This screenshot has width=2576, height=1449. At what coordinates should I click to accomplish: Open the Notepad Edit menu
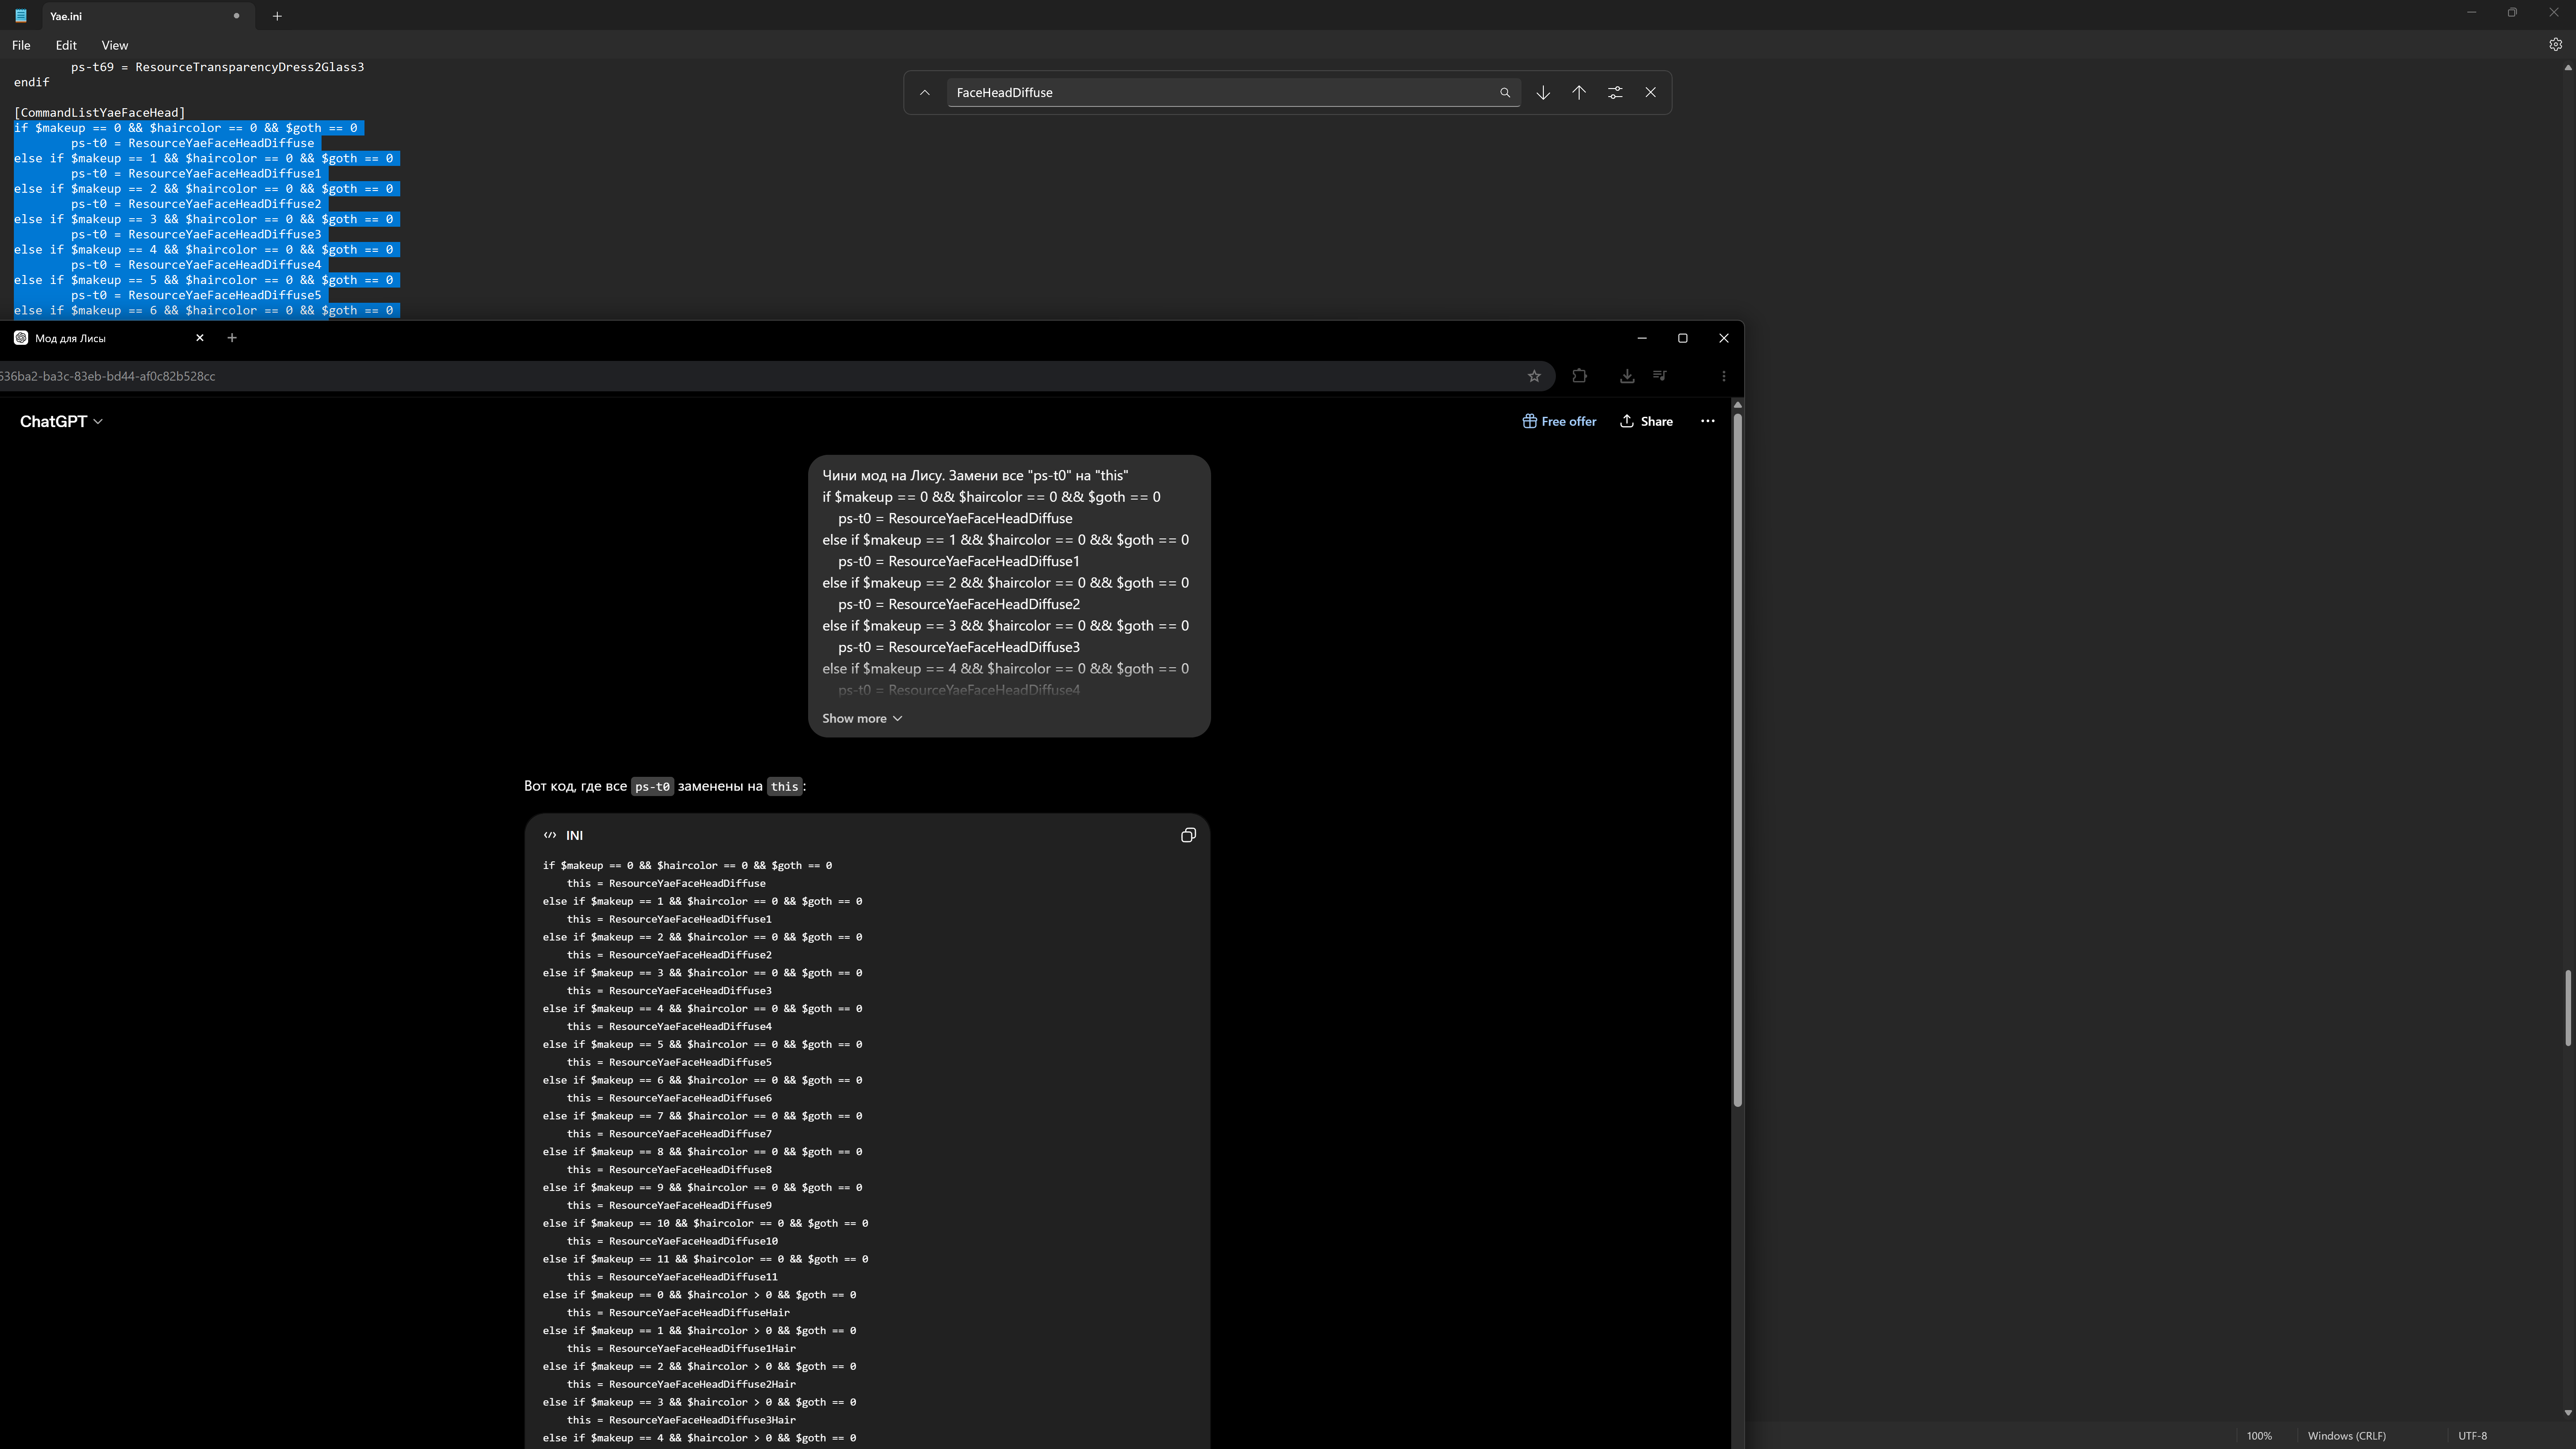click(66, 46)
